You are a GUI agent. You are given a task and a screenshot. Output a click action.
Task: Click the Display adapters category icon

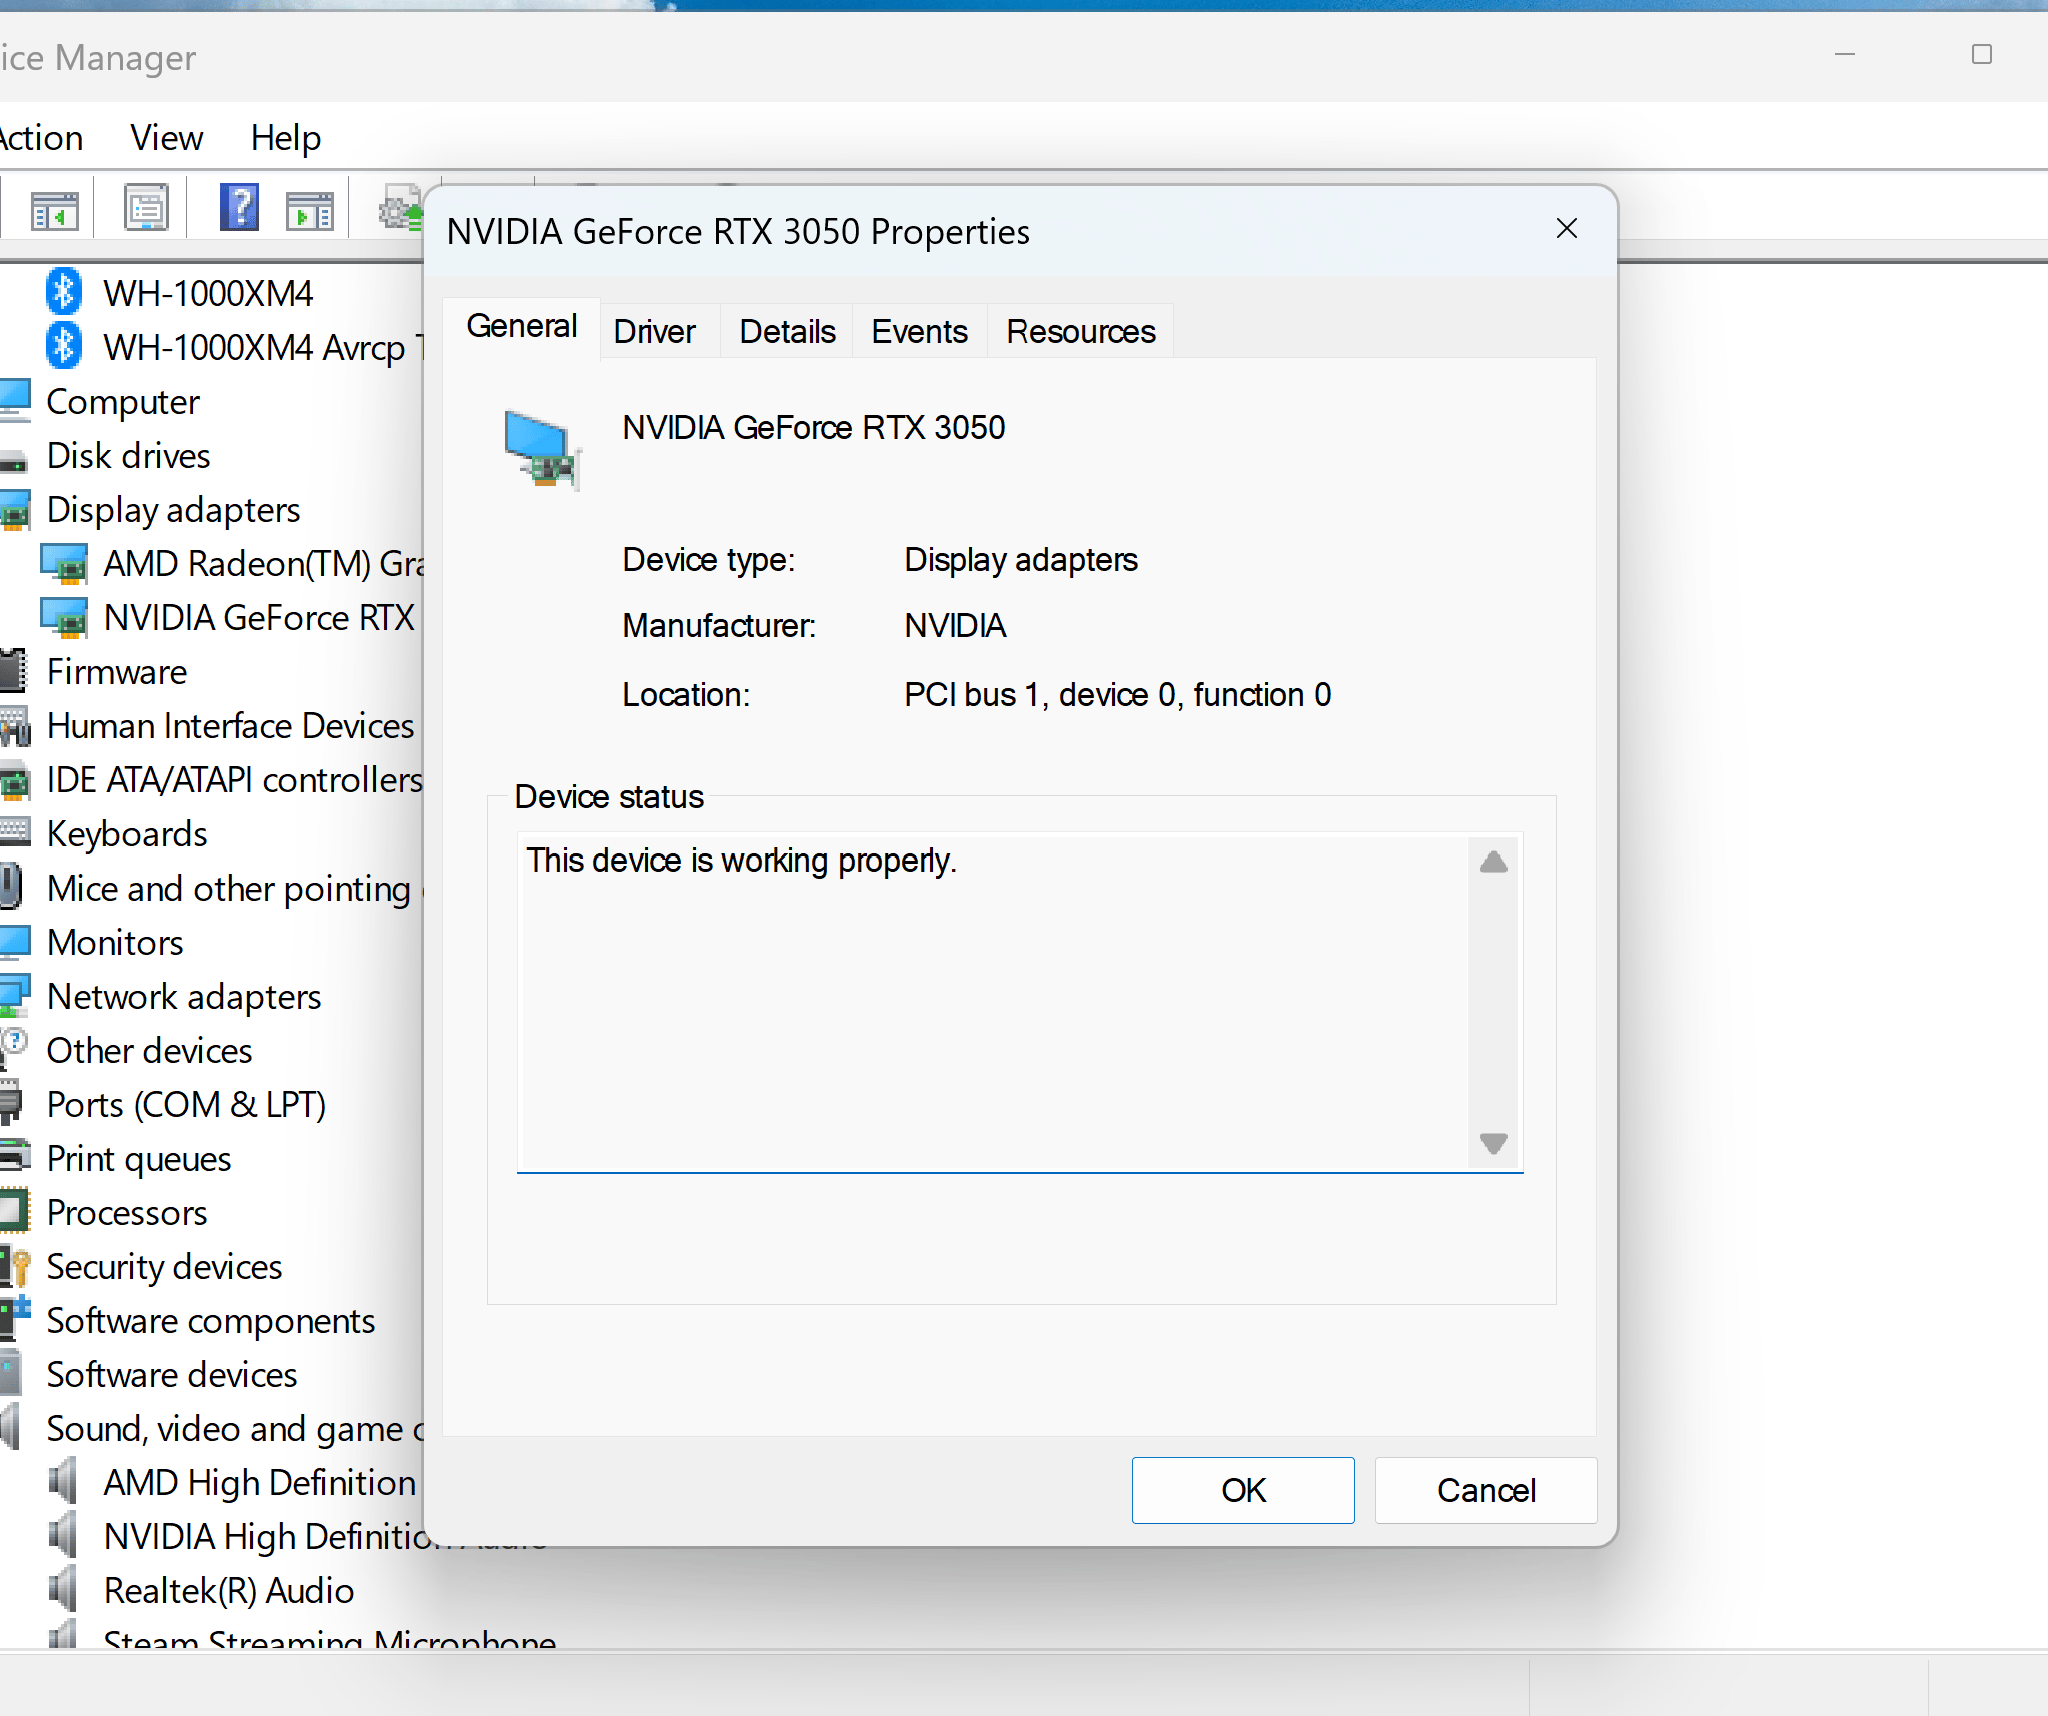(15, 510)
